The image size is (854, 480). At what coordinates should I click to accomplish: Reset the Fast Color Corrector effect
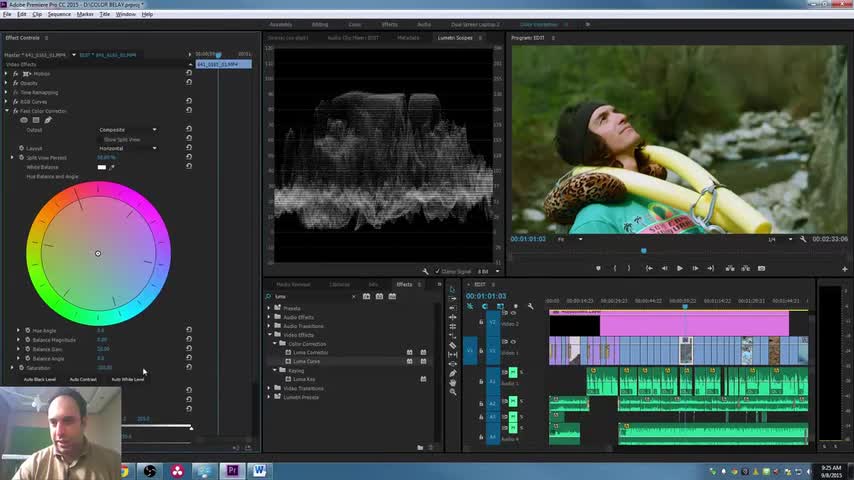pyautogui.click(x=189, y=111)
